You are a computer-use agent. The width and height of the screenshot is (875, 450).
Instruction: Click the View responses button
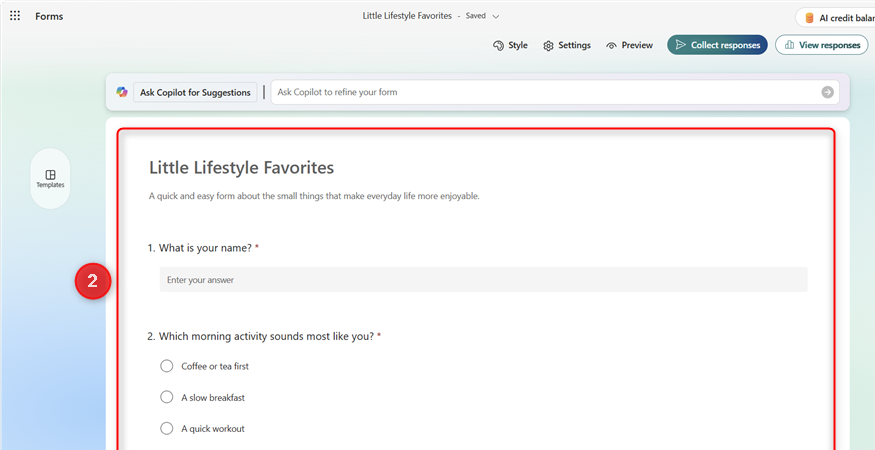[x=821, y=45]
